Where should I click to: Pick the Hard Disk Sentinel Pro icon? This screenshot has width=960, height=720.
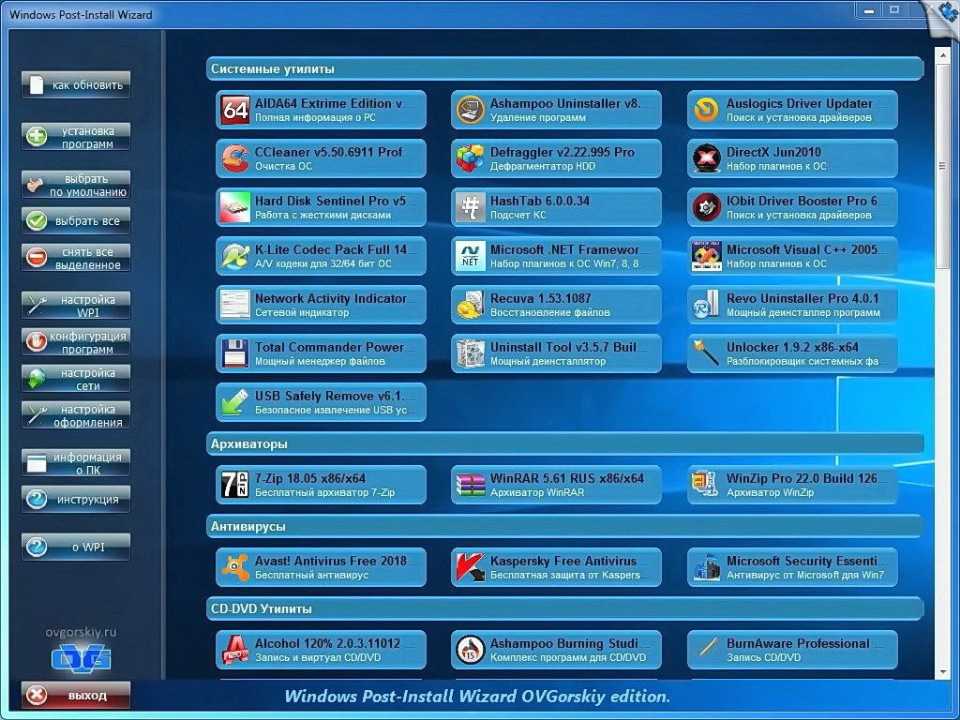click(235, 208)
